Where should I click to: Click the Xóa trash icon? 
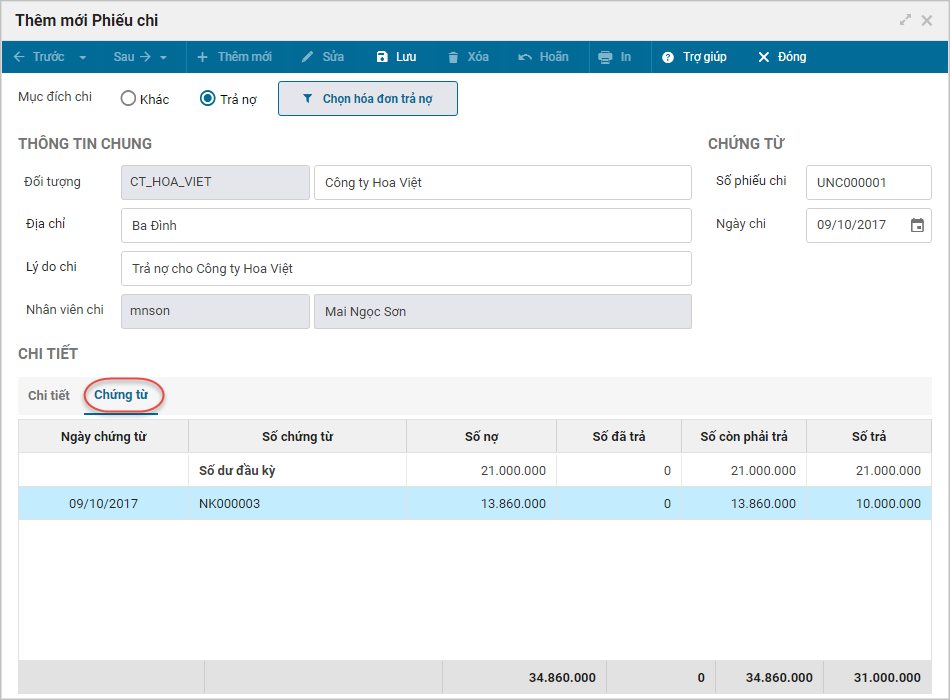pyautogui.click(x=453, y=58)
